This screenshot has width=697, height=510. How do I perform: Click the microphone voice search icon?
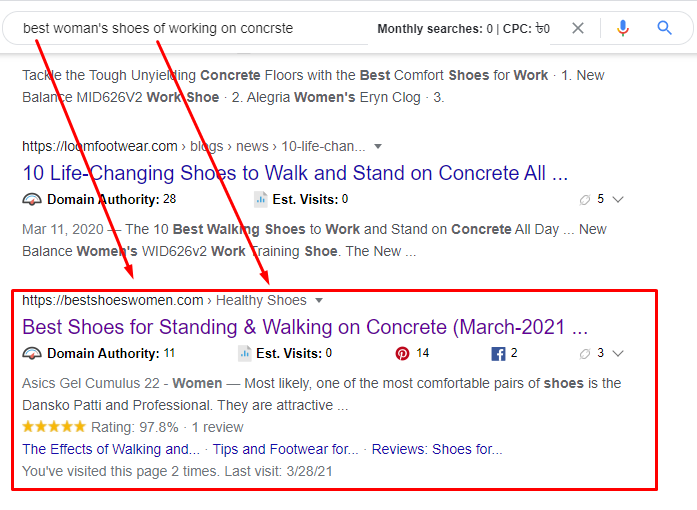[623, 28]
